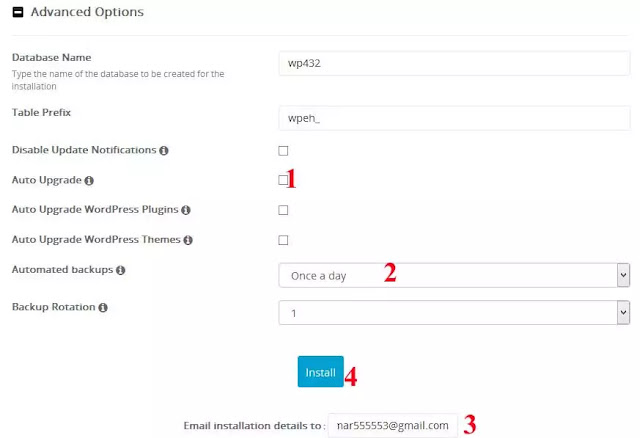Screen dimensions: 640x438
Task: Click the Install button
Action: pyautogui.click(x=320, y=372)
